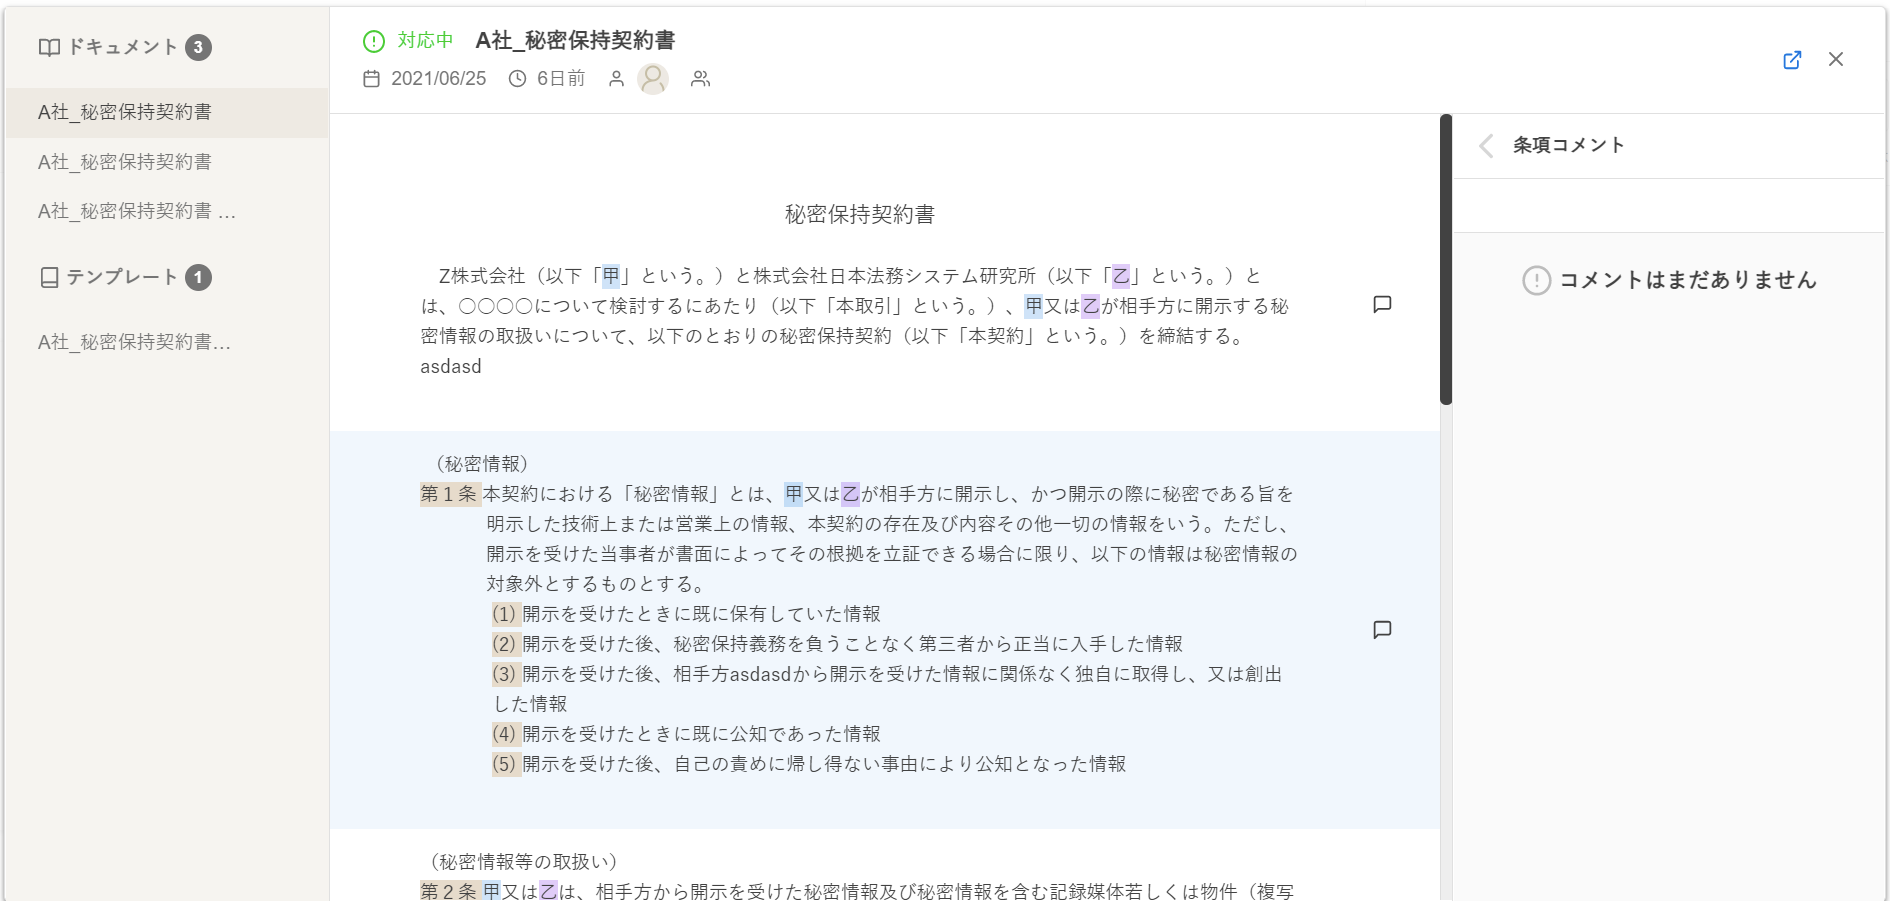Open the A社_秘密保持契約書 template item
The width and height of the screenshot is (1890, 901).
[134, 342]
